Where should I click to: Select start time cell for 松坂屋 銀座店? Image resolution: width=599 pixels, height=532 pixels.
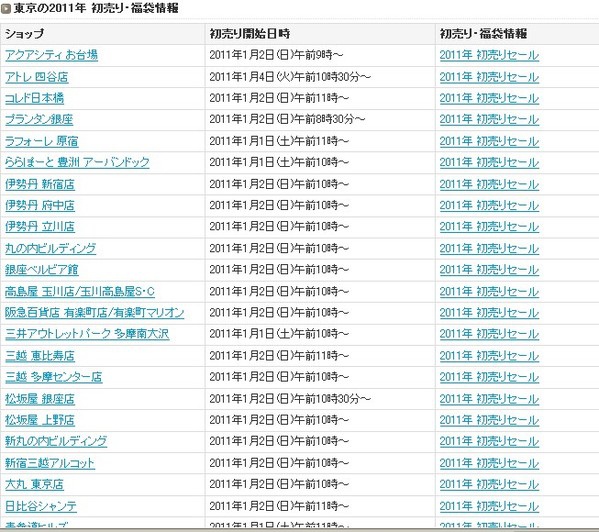pos(320,399)
